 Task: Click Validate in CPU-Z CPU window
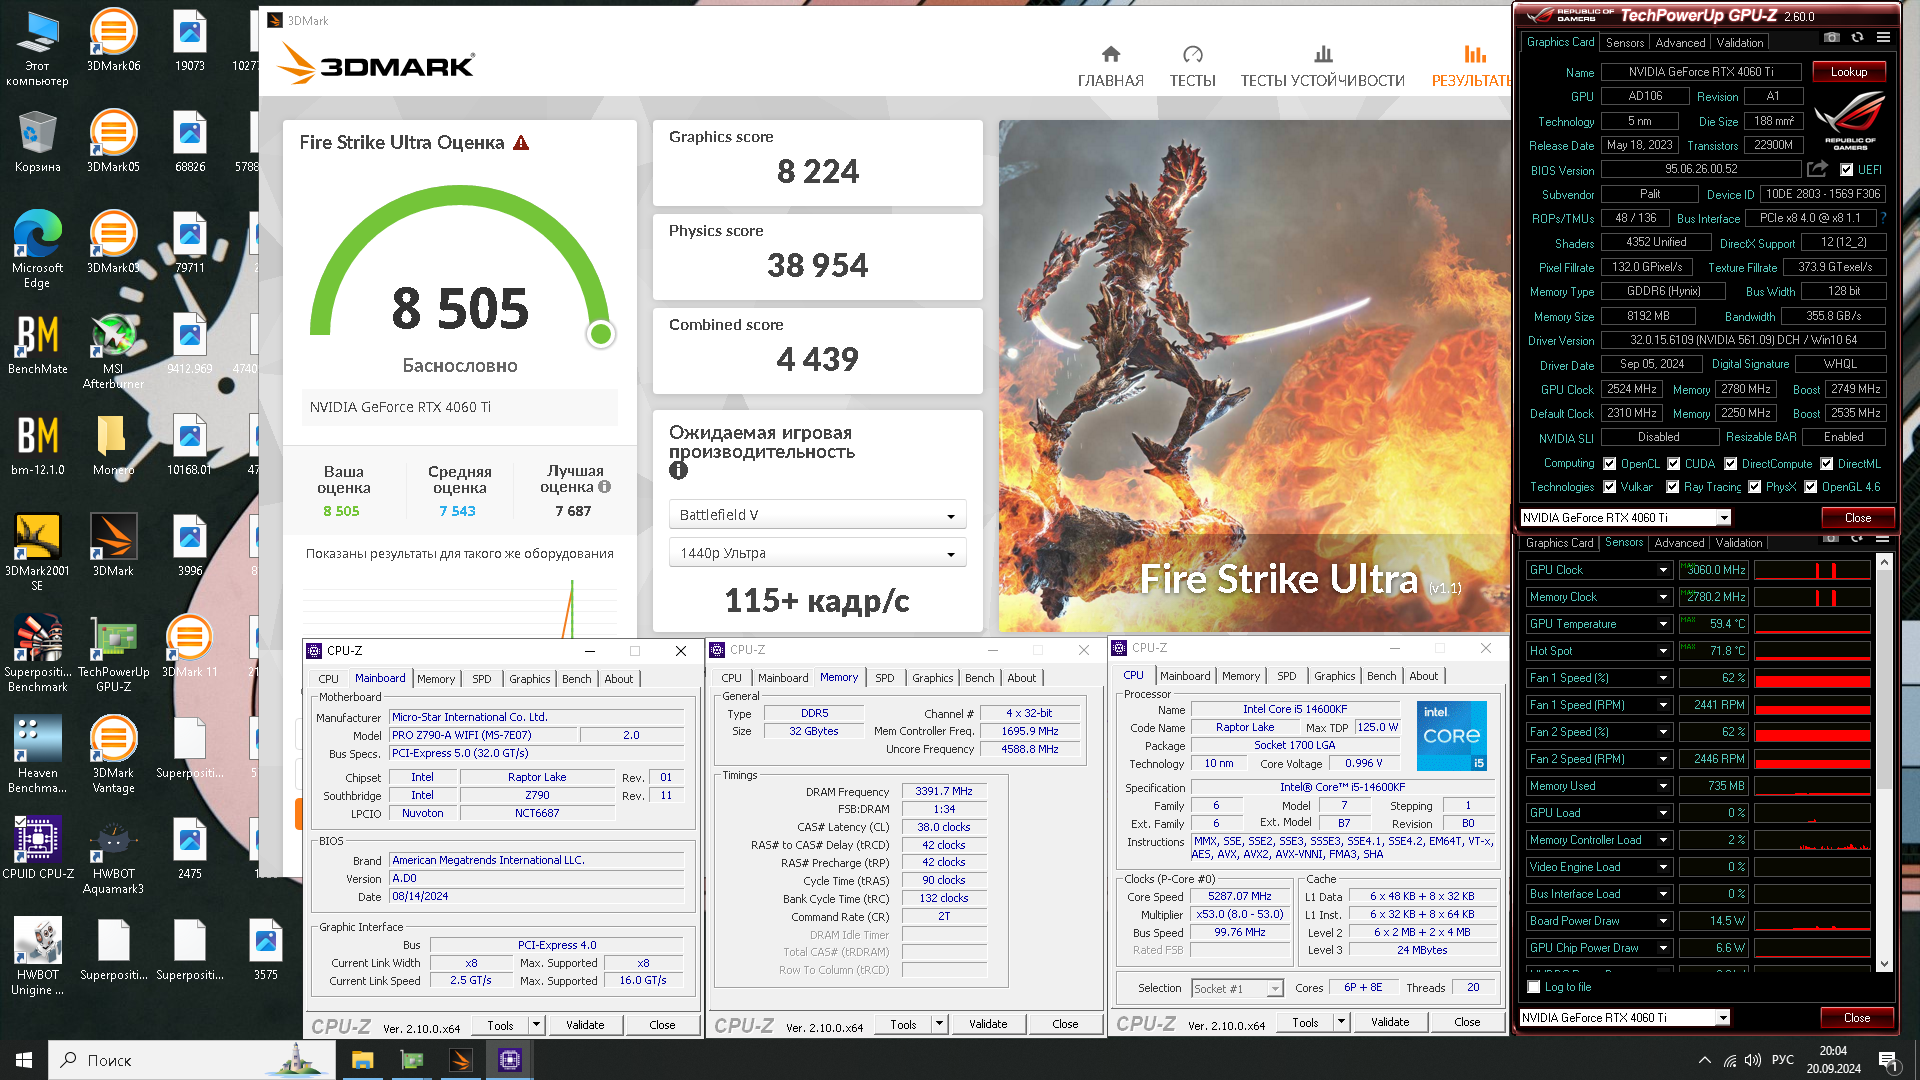(x=1390, y=1022)
